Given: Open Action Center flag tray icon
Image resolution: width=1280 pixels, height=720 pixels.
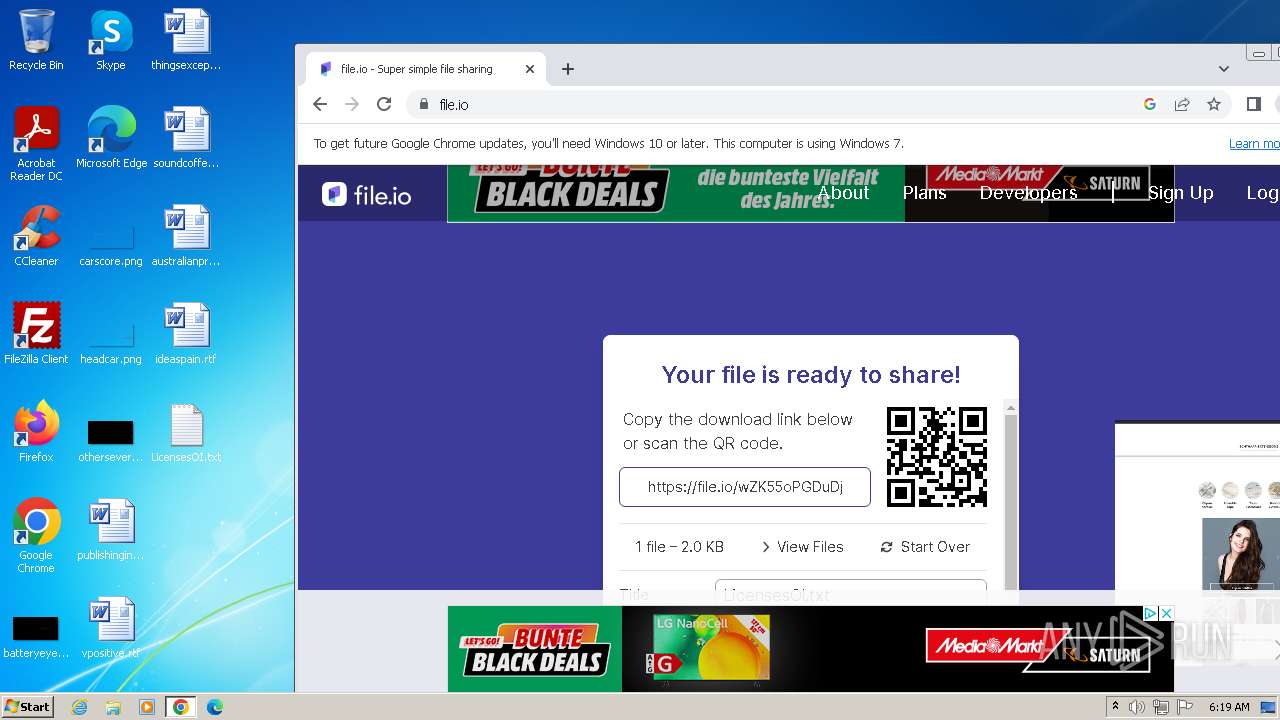Looking at the screenshot, I should coord(1184,707).
